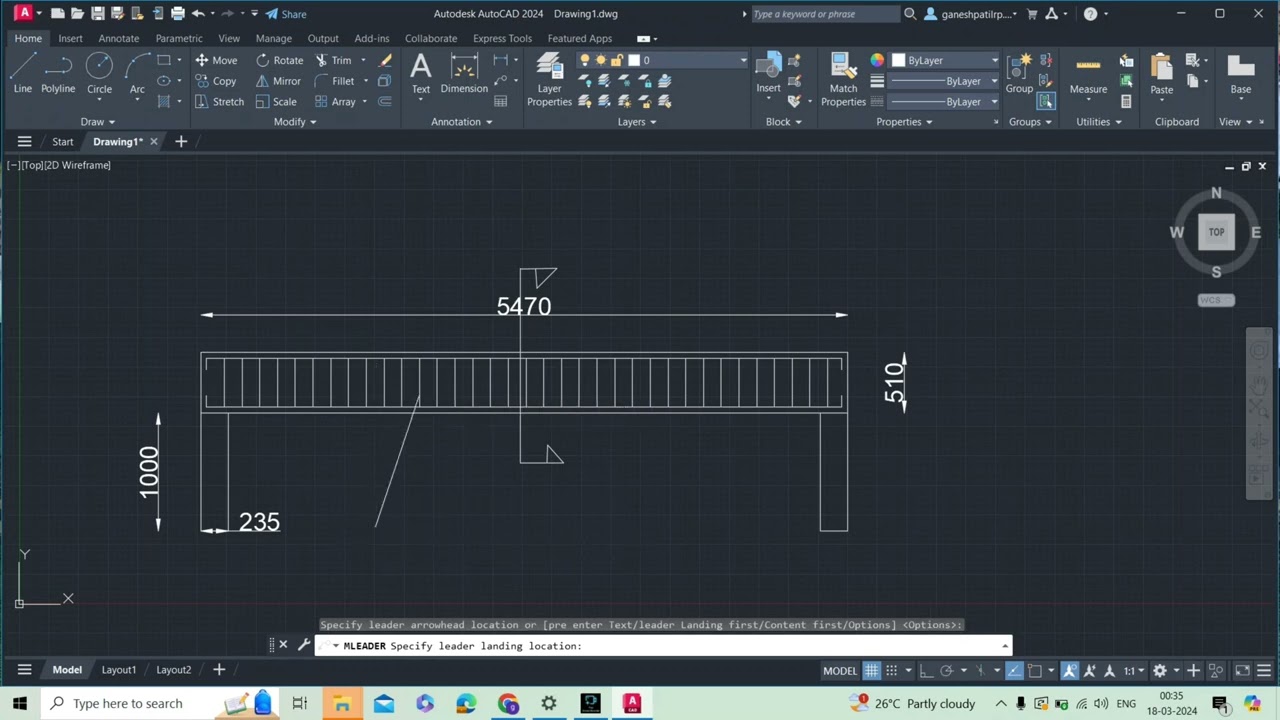1280x720 pixels.
Task: Open the Parametric ribbon tab
Action: [x=178, y=38]
